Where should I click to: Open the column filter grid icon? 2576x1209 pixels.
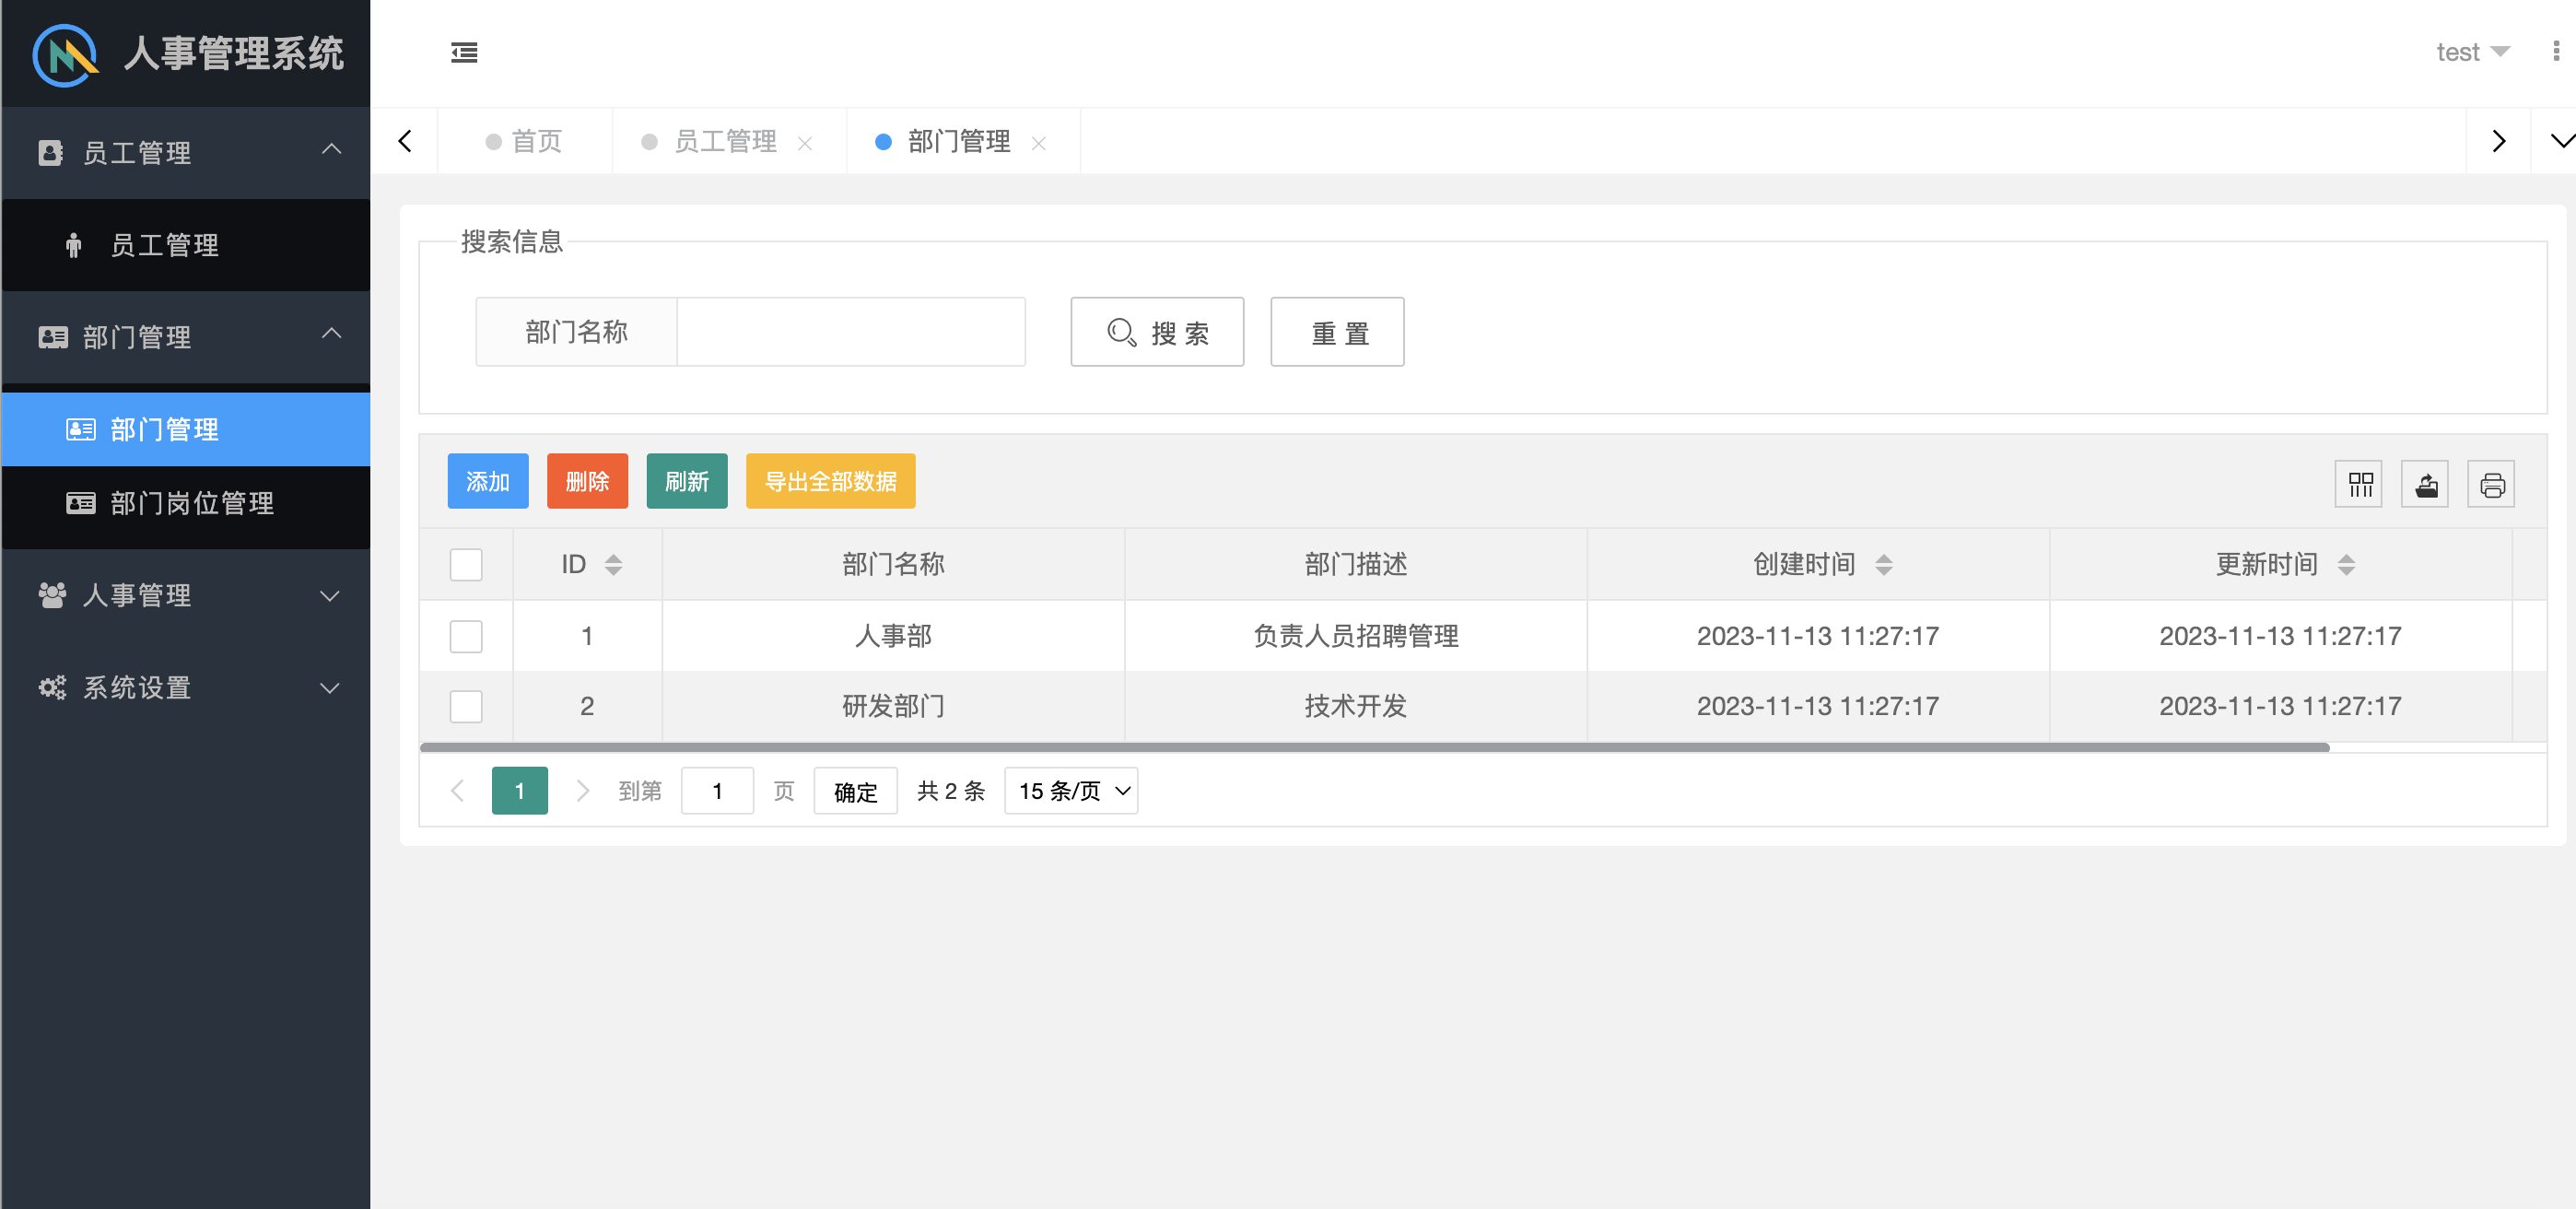(2360, 484)
